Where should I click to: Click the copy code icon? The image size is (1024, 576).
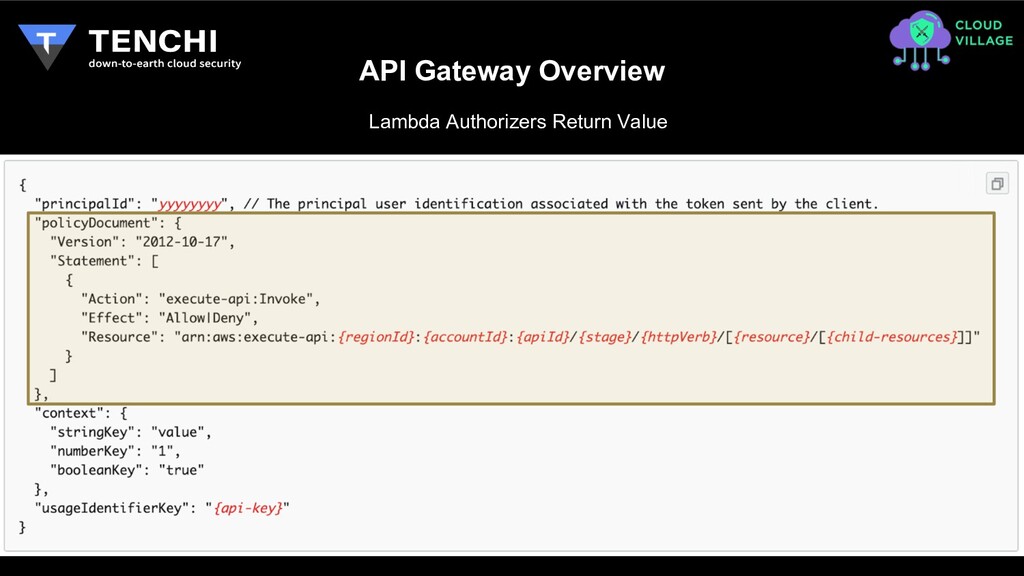tap(997, 184)
